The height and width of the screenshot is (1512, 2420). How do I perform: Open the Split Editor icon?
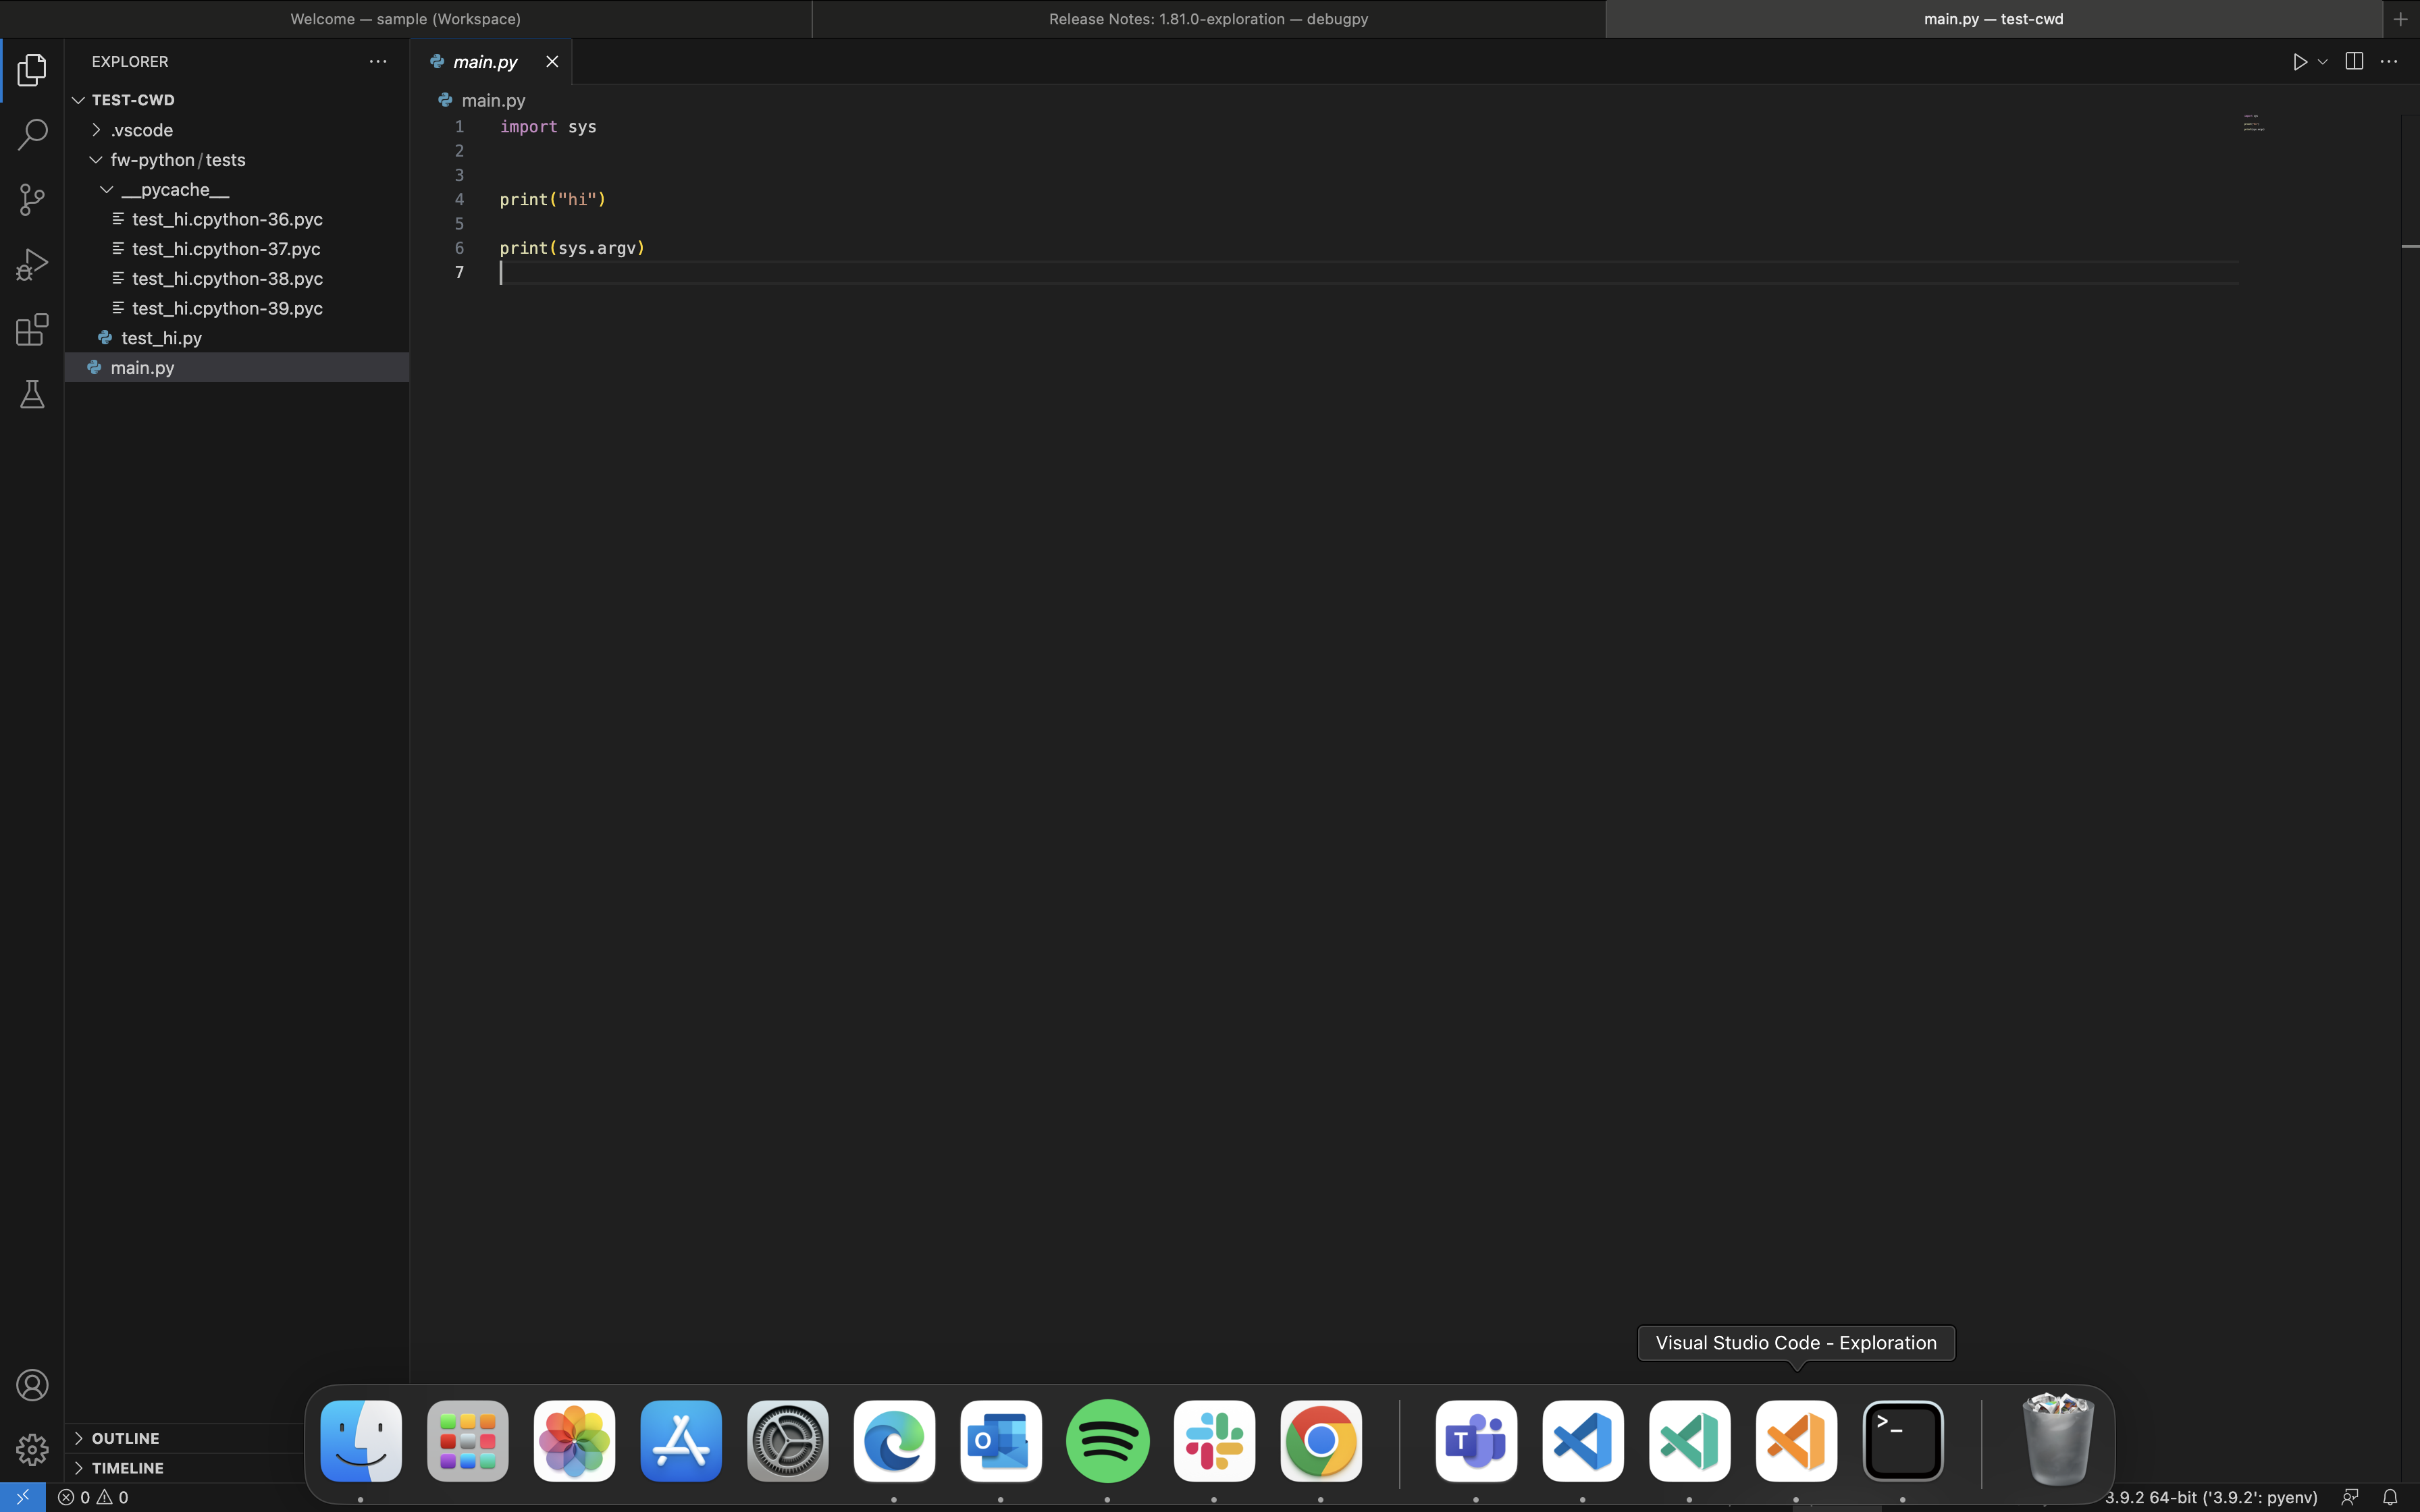point(2353,61)
